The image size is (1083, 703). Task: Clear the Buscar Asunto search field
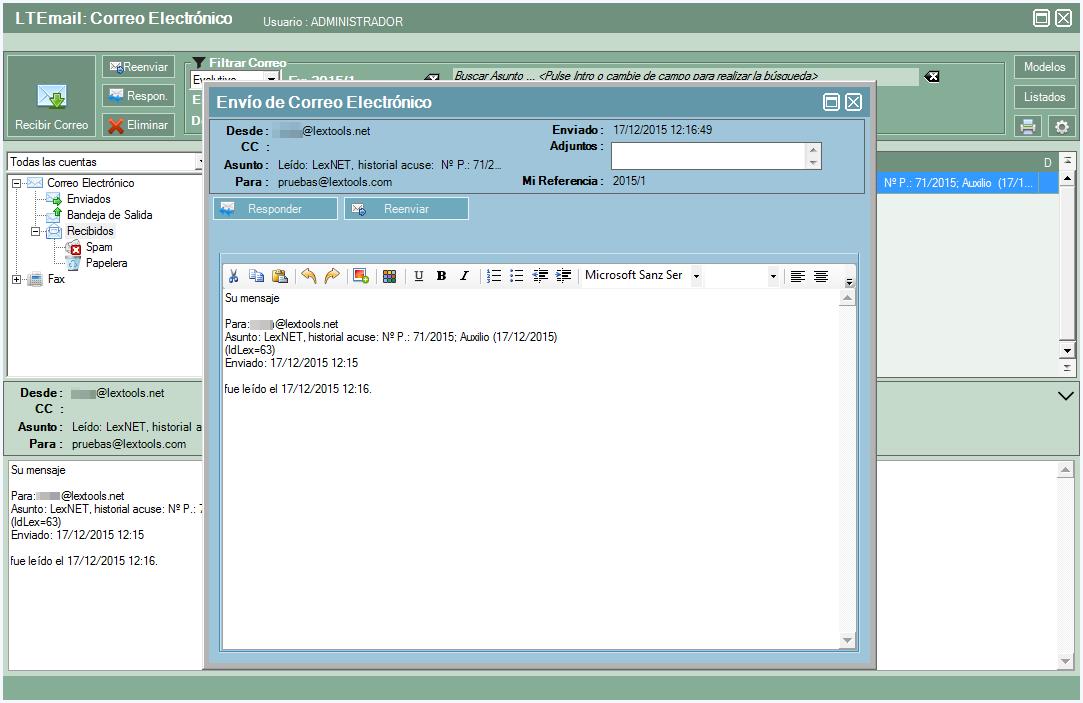pos(932,77)
